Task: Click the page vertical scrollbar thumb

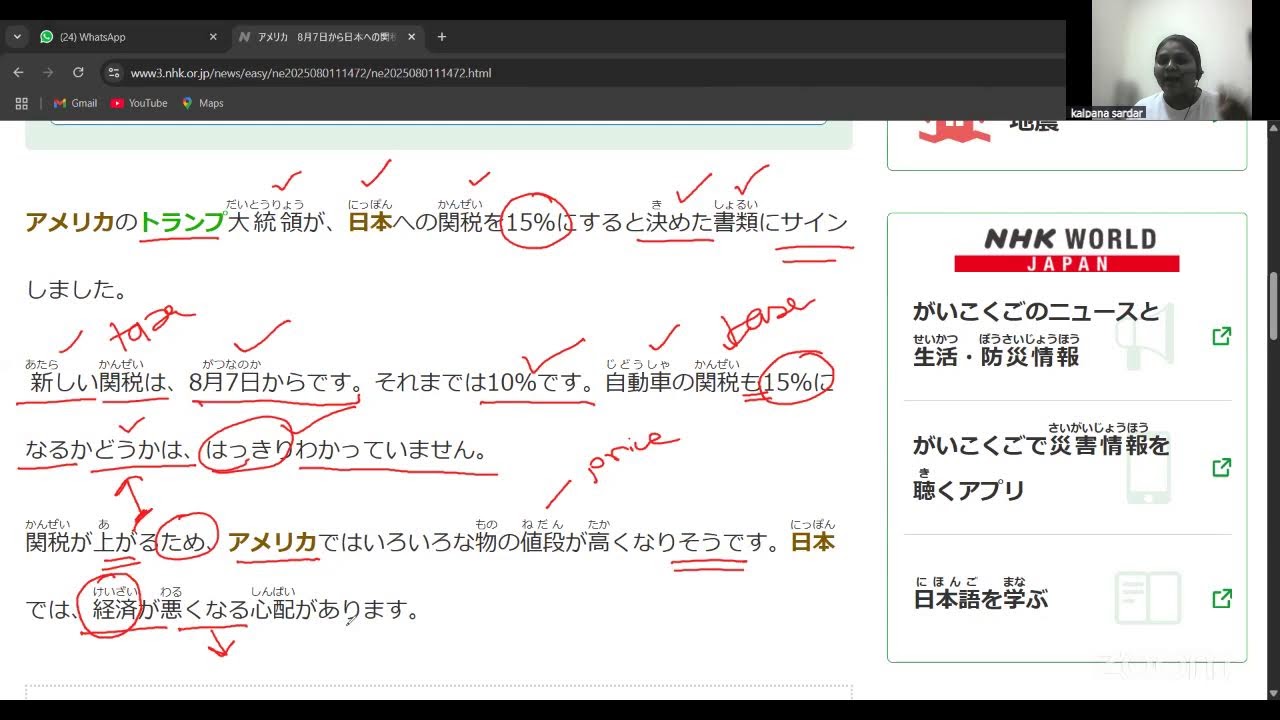Action: point(1273,307)
